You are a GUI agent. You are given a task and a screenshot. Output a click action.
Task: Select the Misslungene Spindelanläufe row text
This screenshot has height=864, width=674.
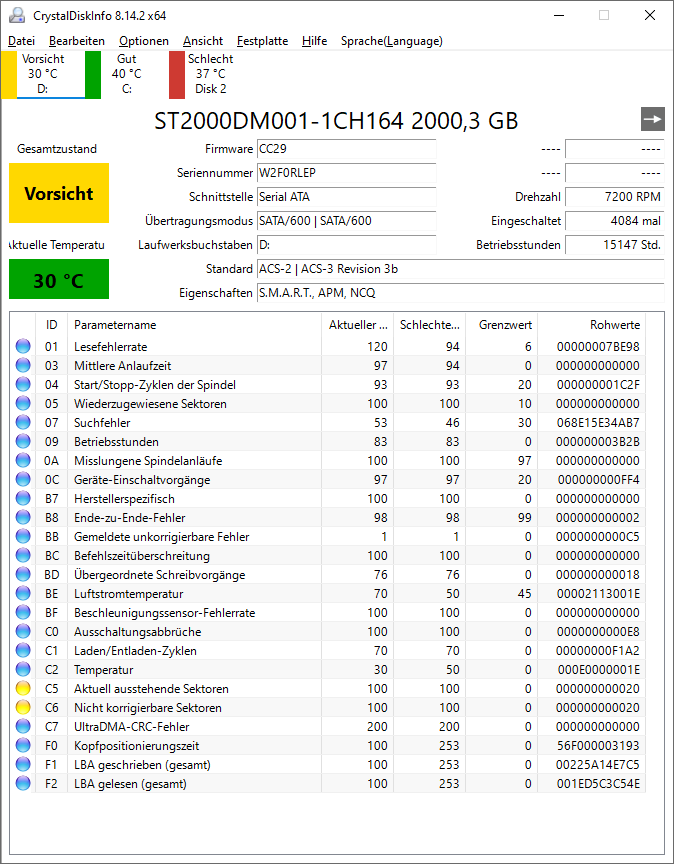pyautogui.click(x=148, y=461)
